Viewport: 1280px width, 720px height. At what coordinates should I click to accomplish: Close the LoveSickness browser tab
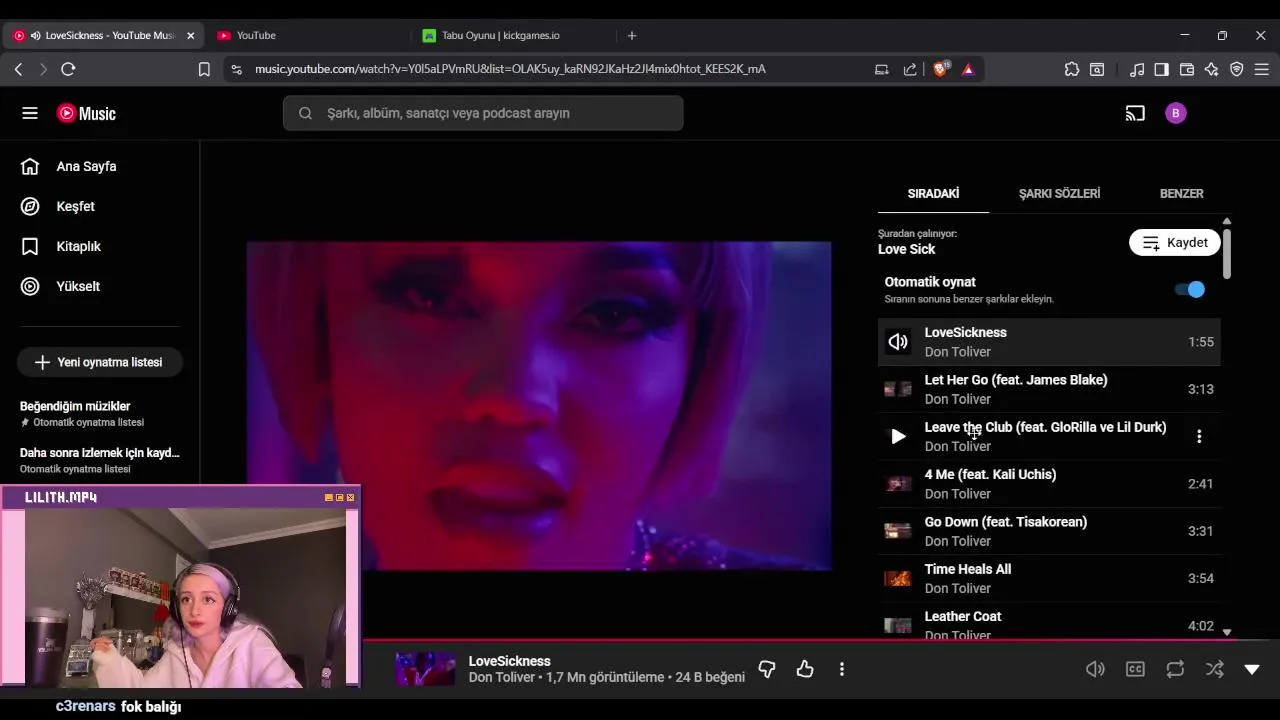[x=190, y=35]
